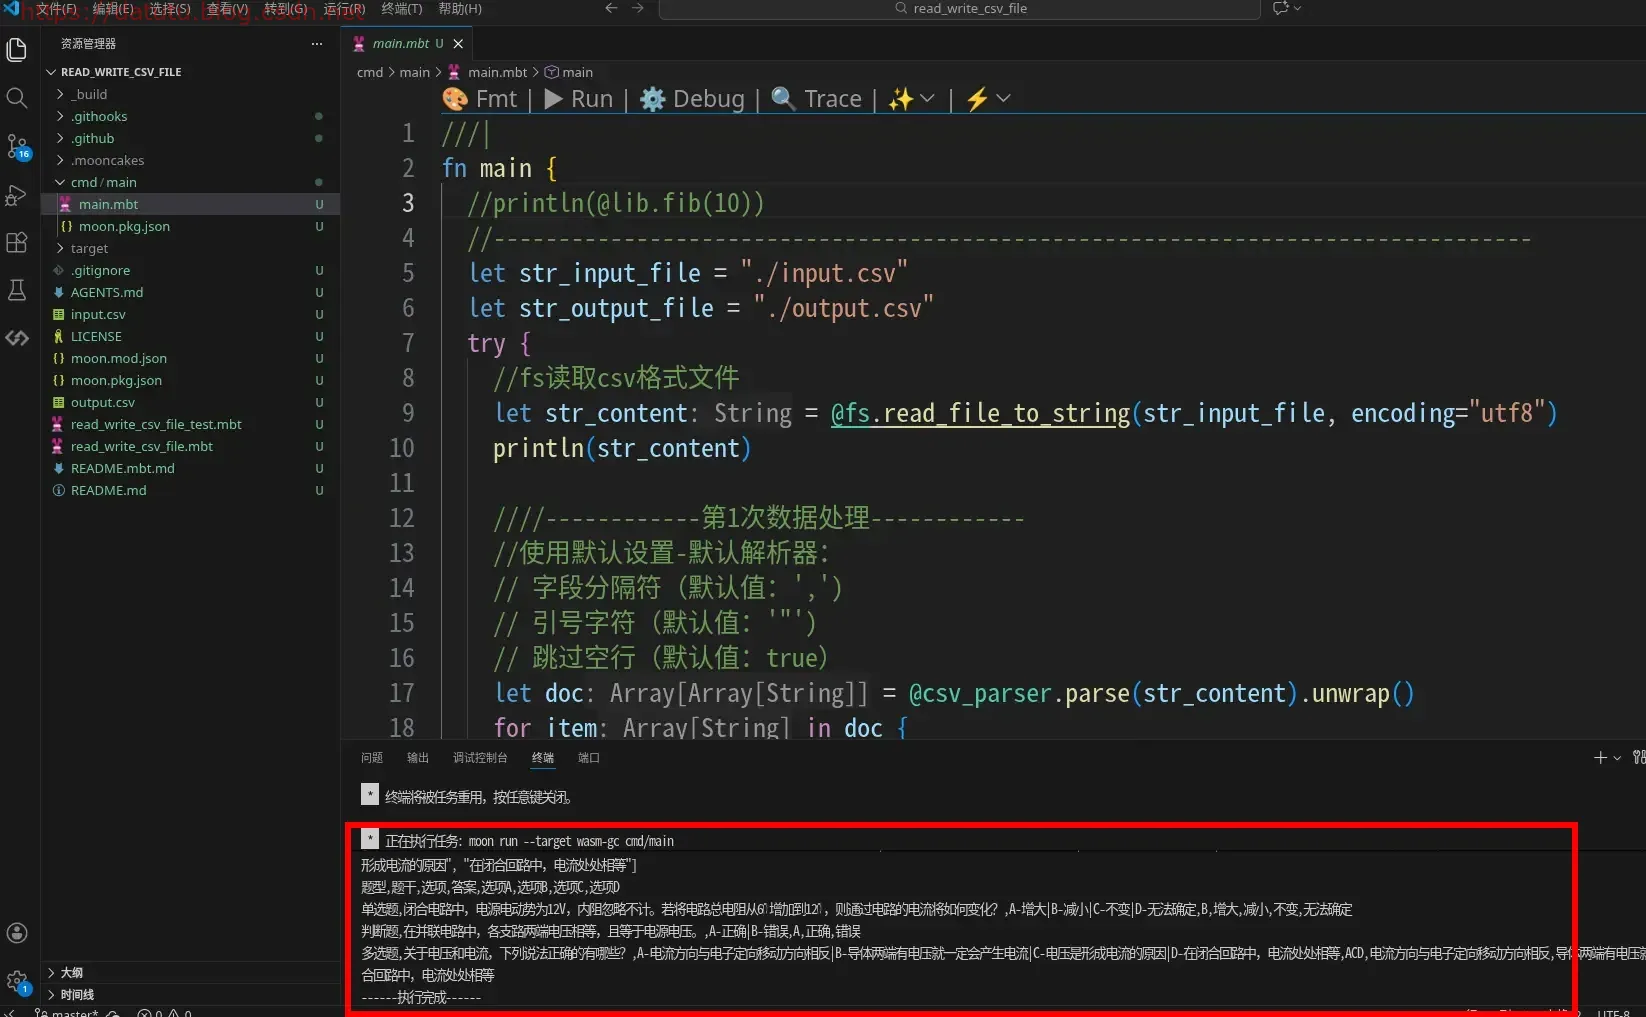The image size is (1646, 1017).
Task: Open the Run and Debug view
Action: tap(17, 195)
